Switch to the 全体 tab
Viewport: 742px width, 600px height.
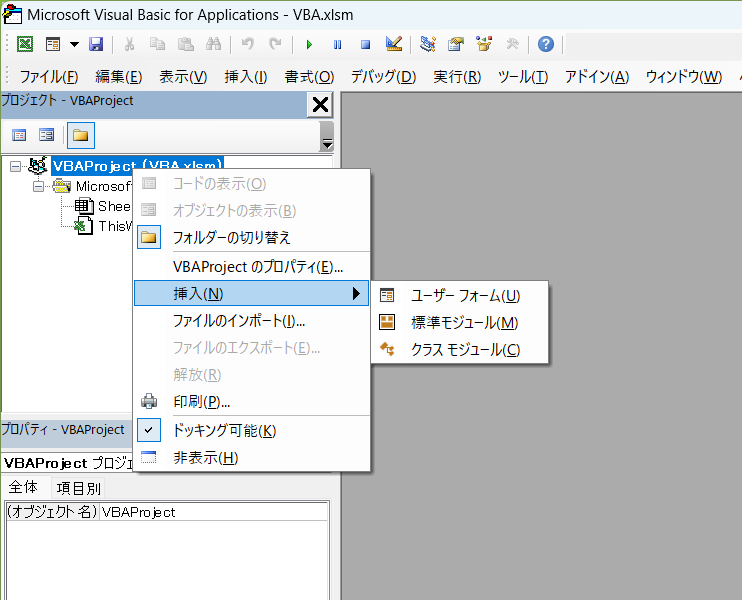[x=23, y=487]
